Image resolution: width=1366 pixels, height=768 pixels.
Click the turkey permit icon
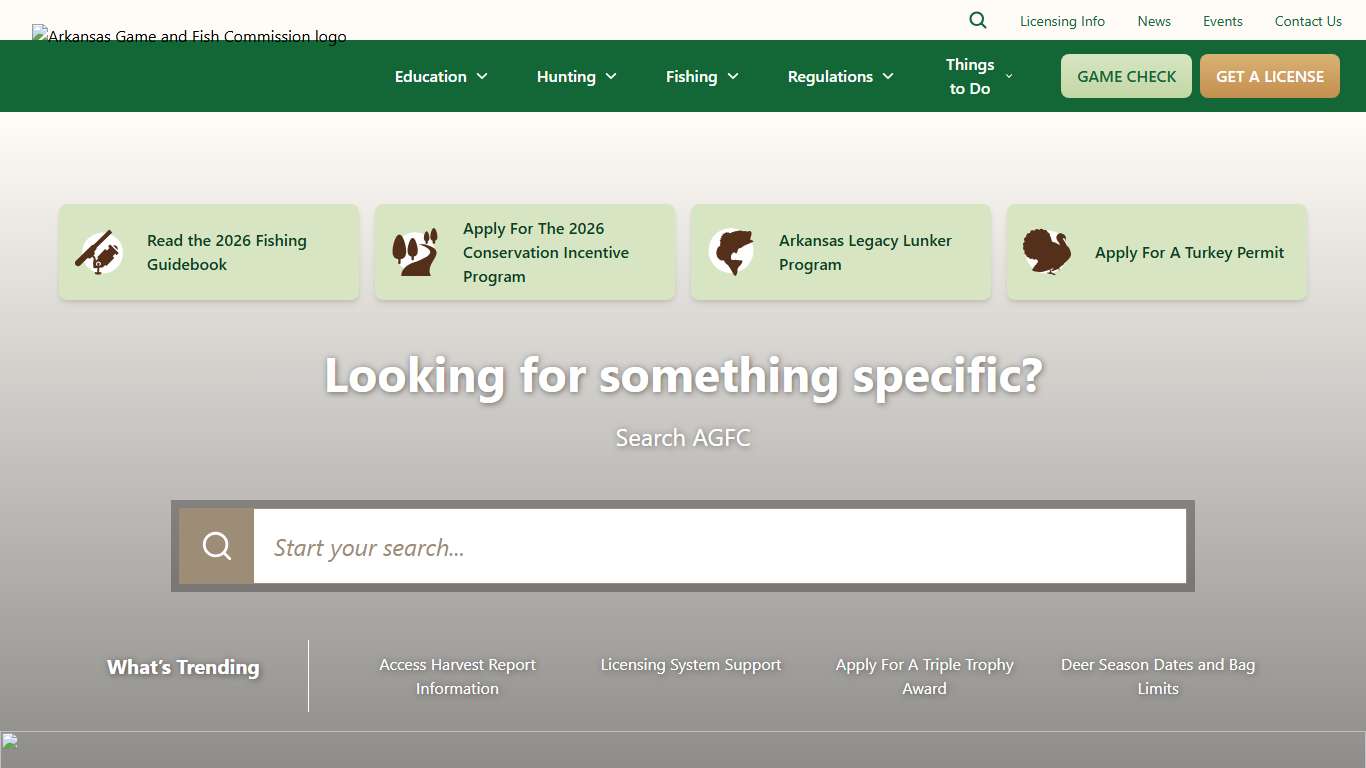tap(1047, 252)
